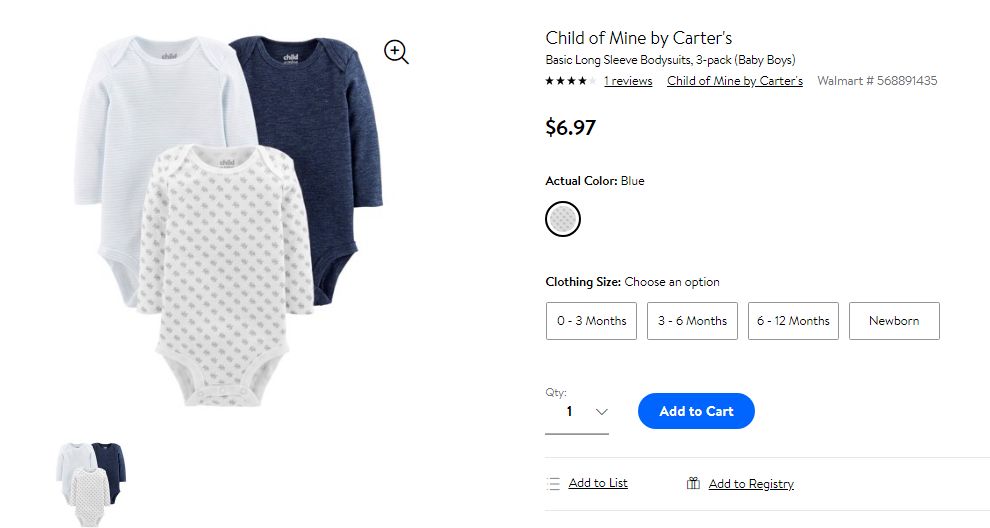Click the main bodysuits product image
This screenshot has width=990, height=528.
[x=229, y=221]
